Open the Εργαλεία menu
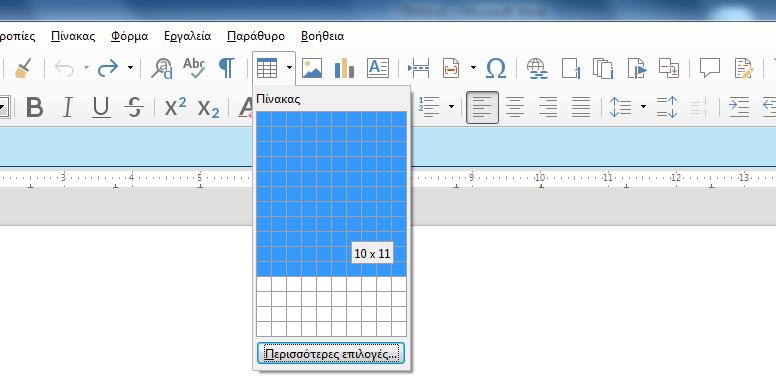Image resolution: width=776 pixels, height=387 pixels. (187, 36)
